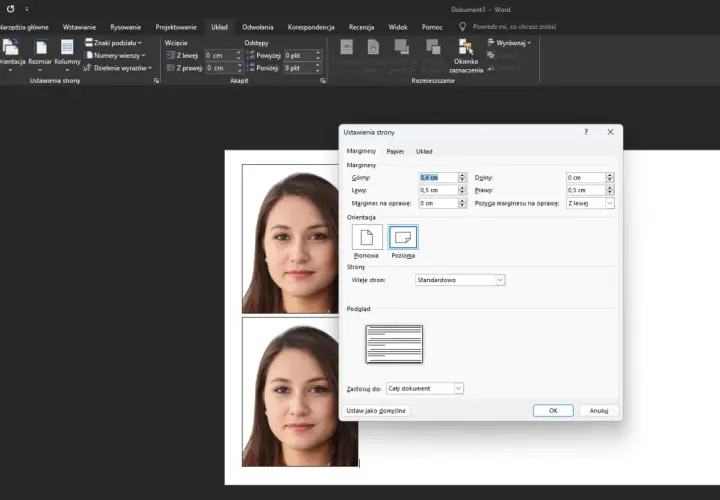This screenshot has width=720, height=500.
Task: Adjust Lewy margin spinner arrows
Action: (x=462, y=190)
